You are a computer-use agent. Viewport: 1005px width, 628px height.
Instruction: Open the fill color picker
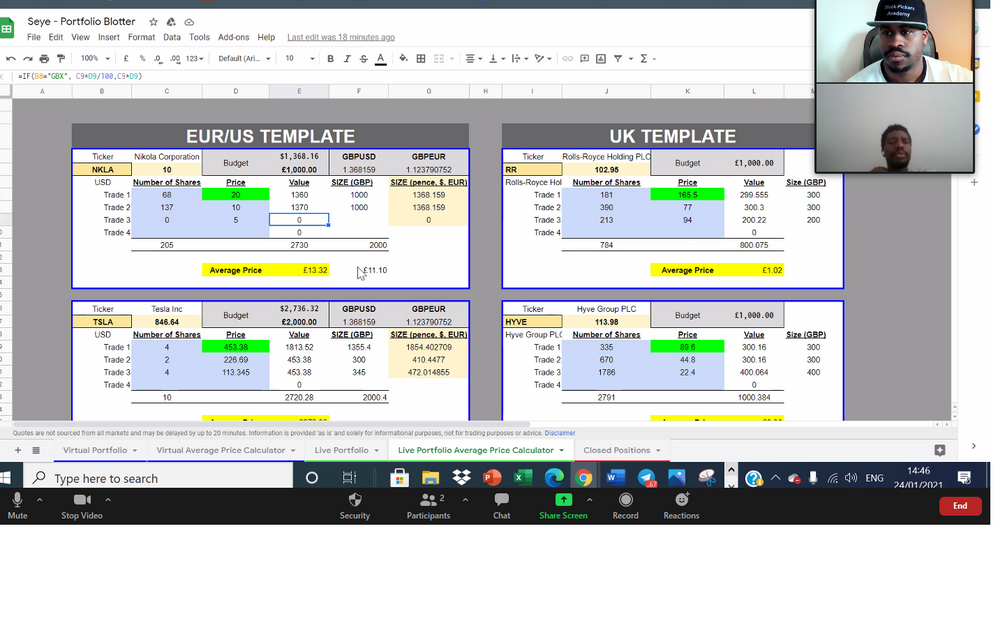click(403, 58)
